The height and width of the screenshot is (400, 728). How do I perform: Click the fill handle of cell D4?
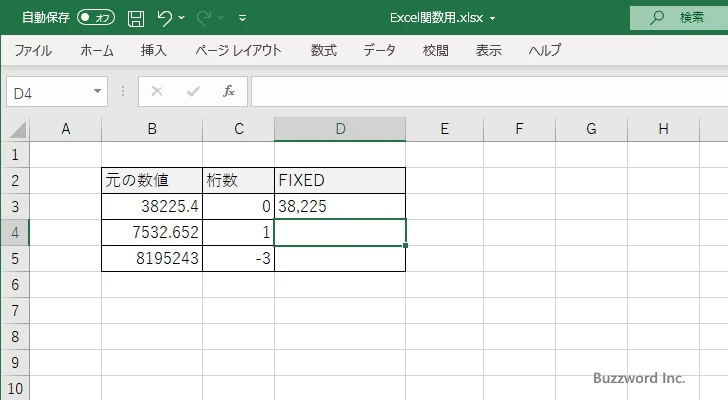tap(405, 245)
